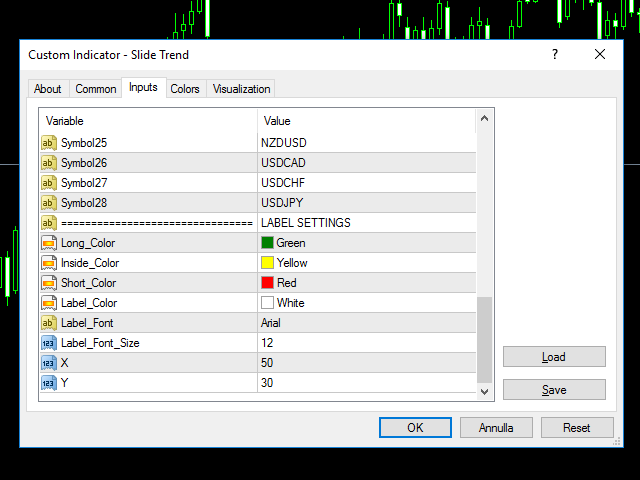Open the Visualization tab
Screen dimensions: 640x480
click(241, 89)
